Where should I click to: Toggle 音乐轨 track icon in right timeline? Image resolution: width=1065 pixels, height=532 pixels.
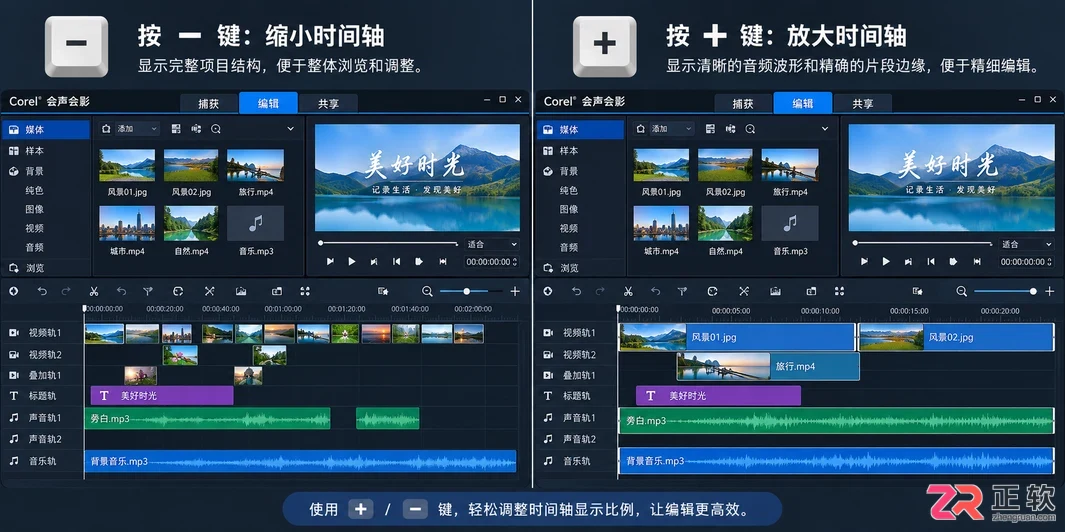[548, 461]
